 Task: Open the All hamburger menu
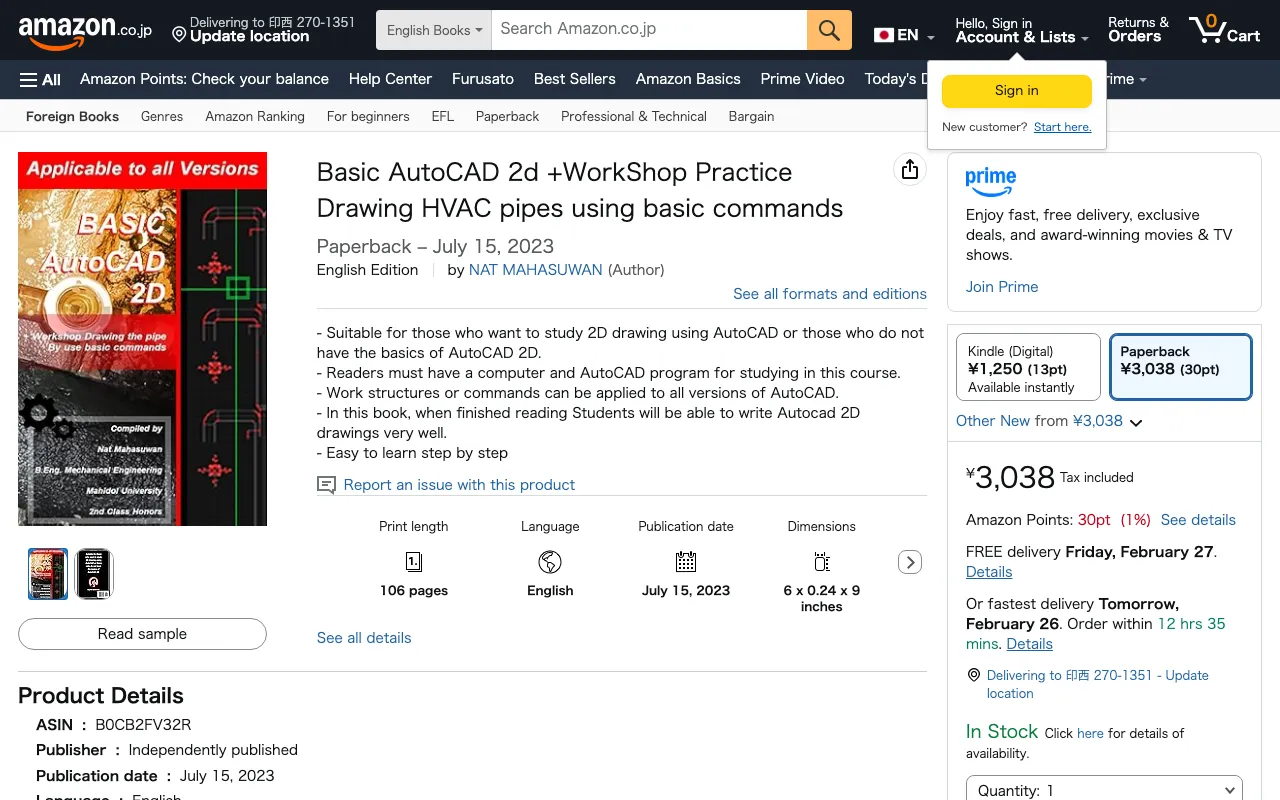pyautogui.click(x=40, y=79)
